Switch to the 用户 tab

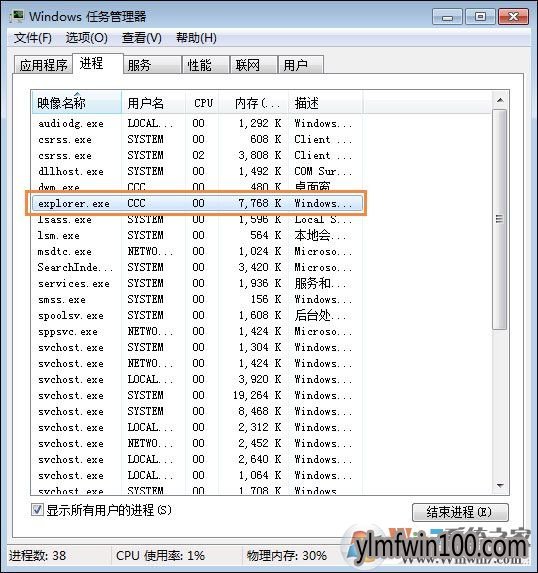click(x=300, y=65)
